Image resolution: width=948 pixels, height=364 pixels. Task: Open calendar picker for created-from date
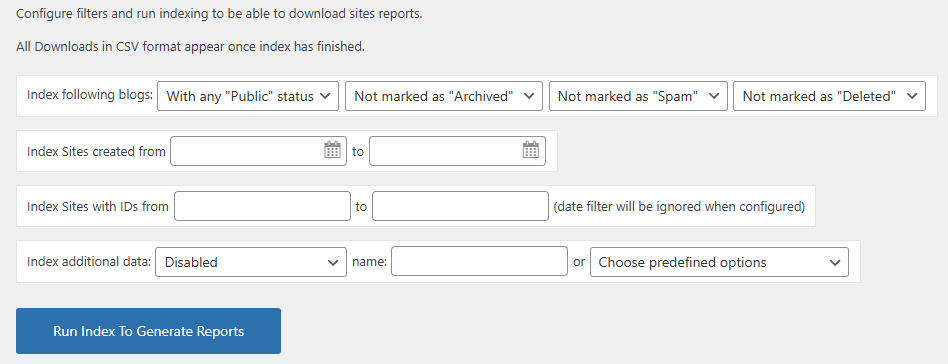[x=333, y=150]
